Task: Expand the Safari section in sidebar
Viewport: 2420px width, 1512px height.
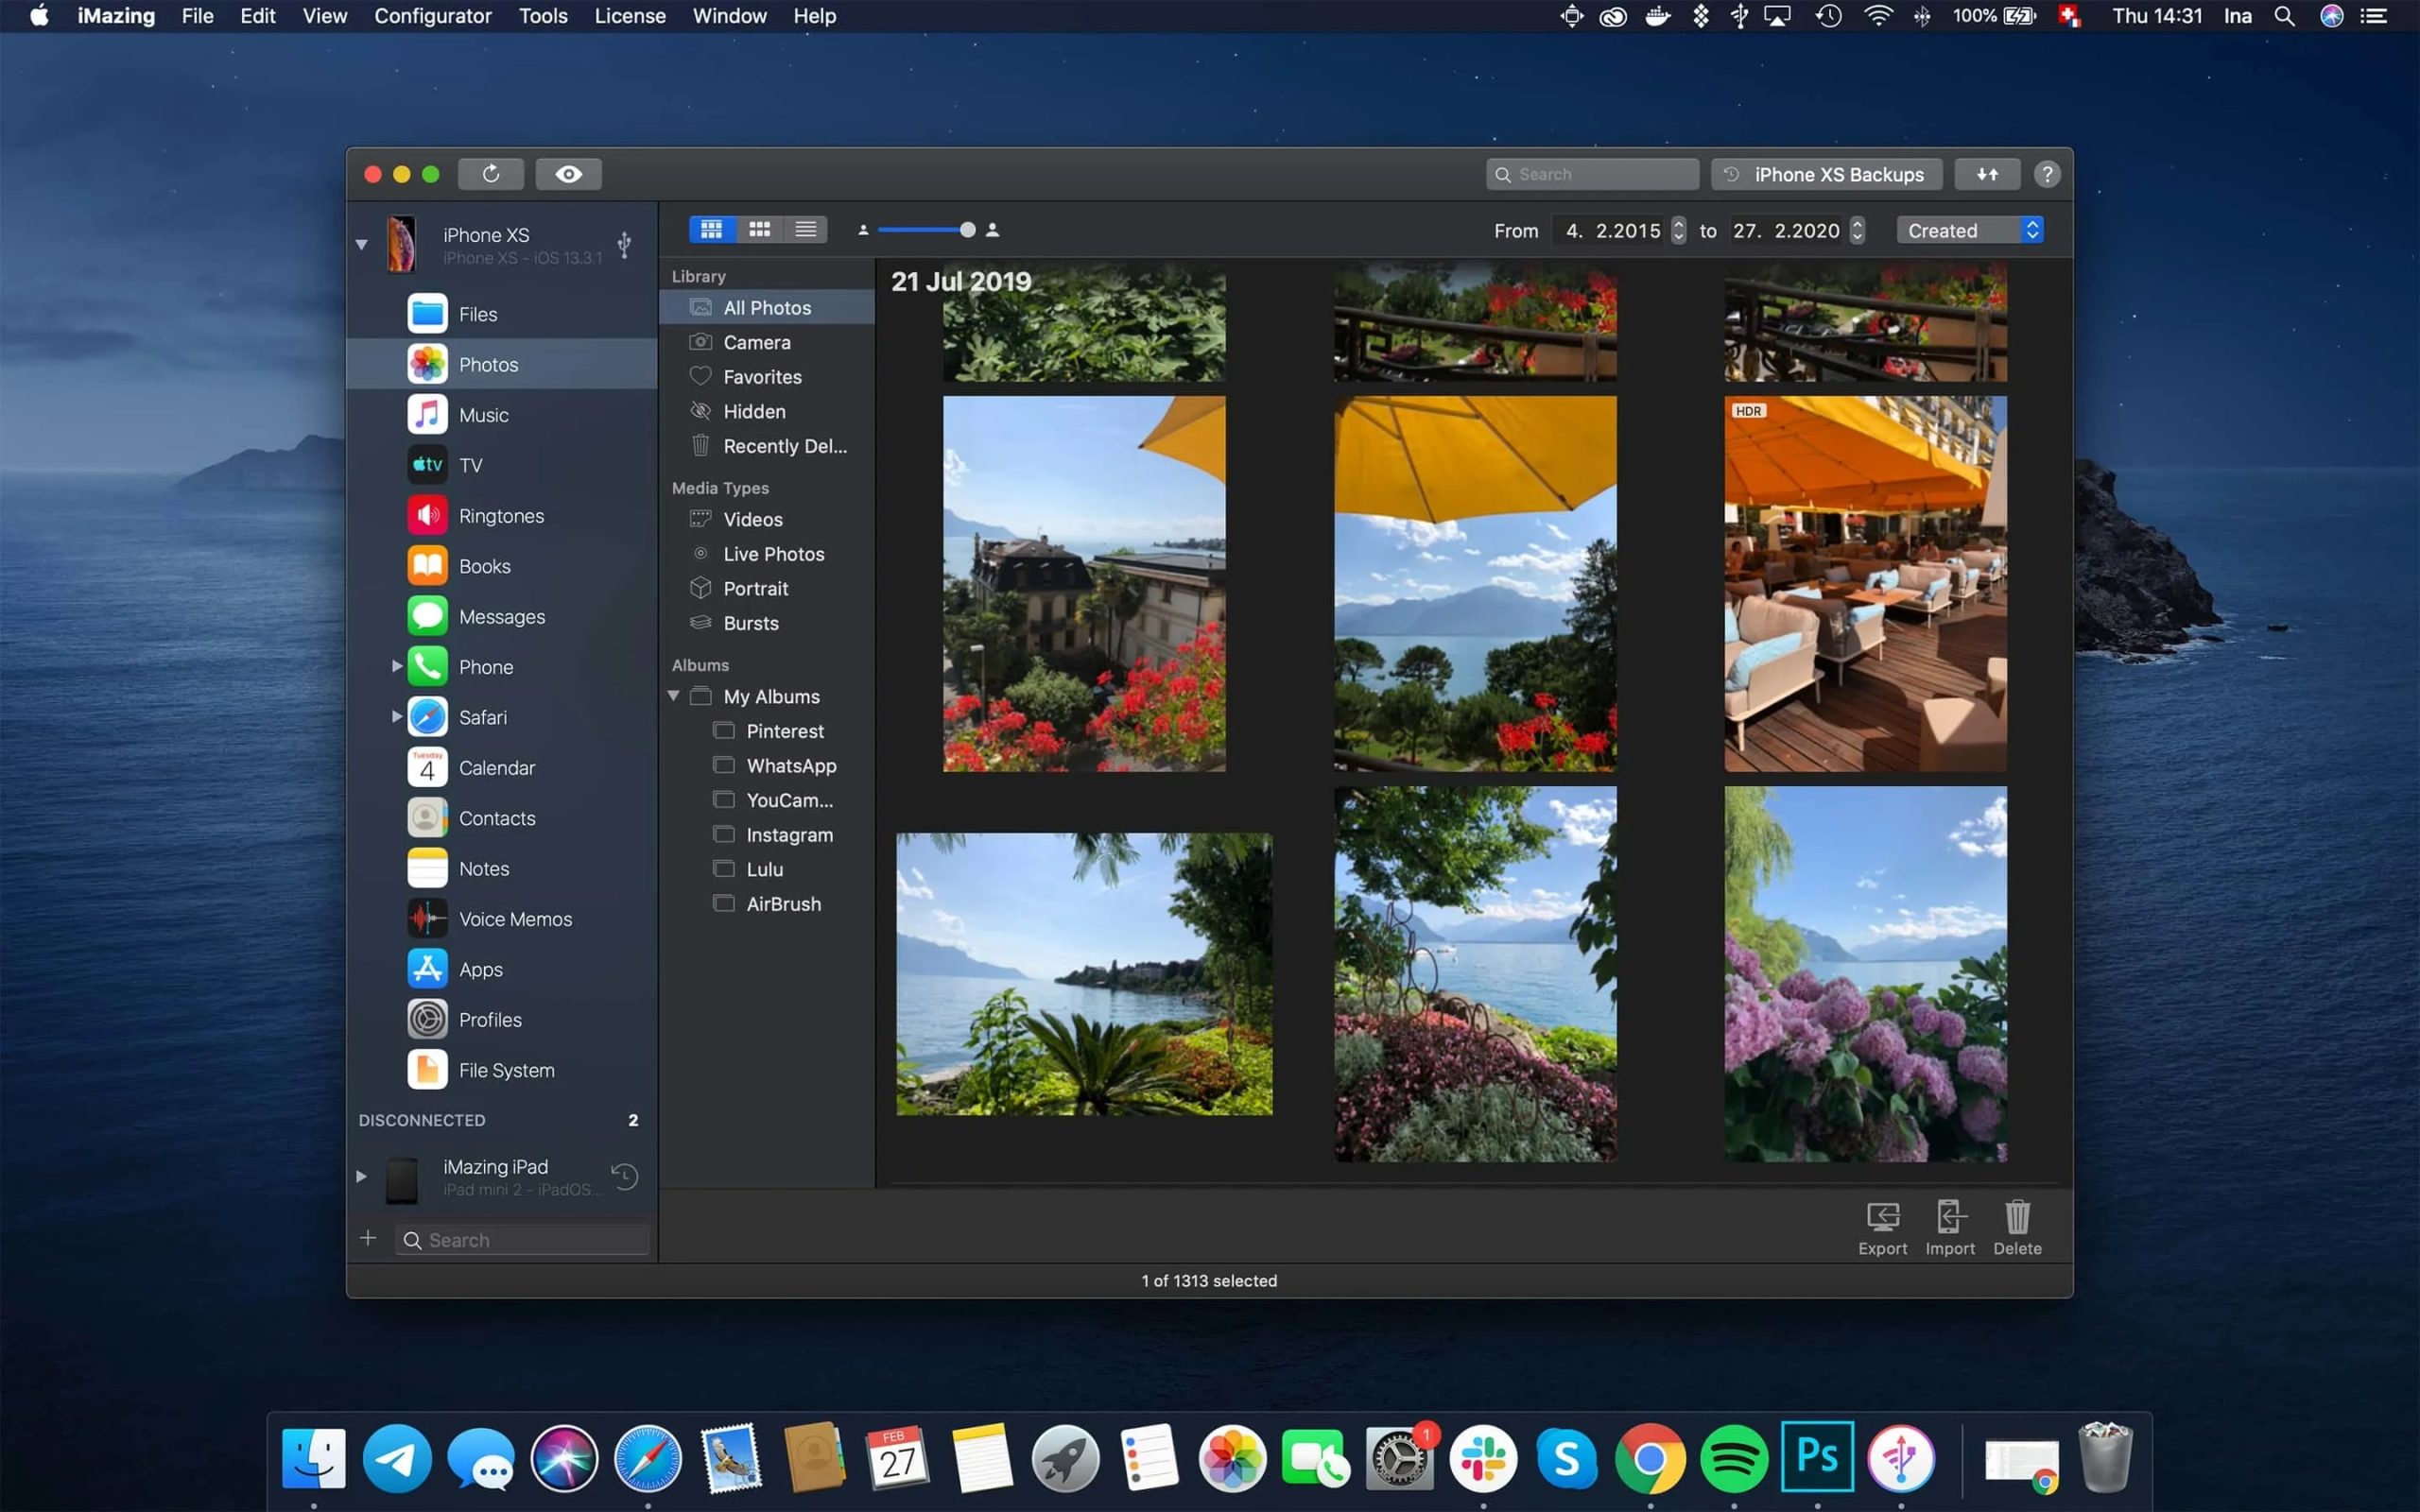Action: click(392, 716)
